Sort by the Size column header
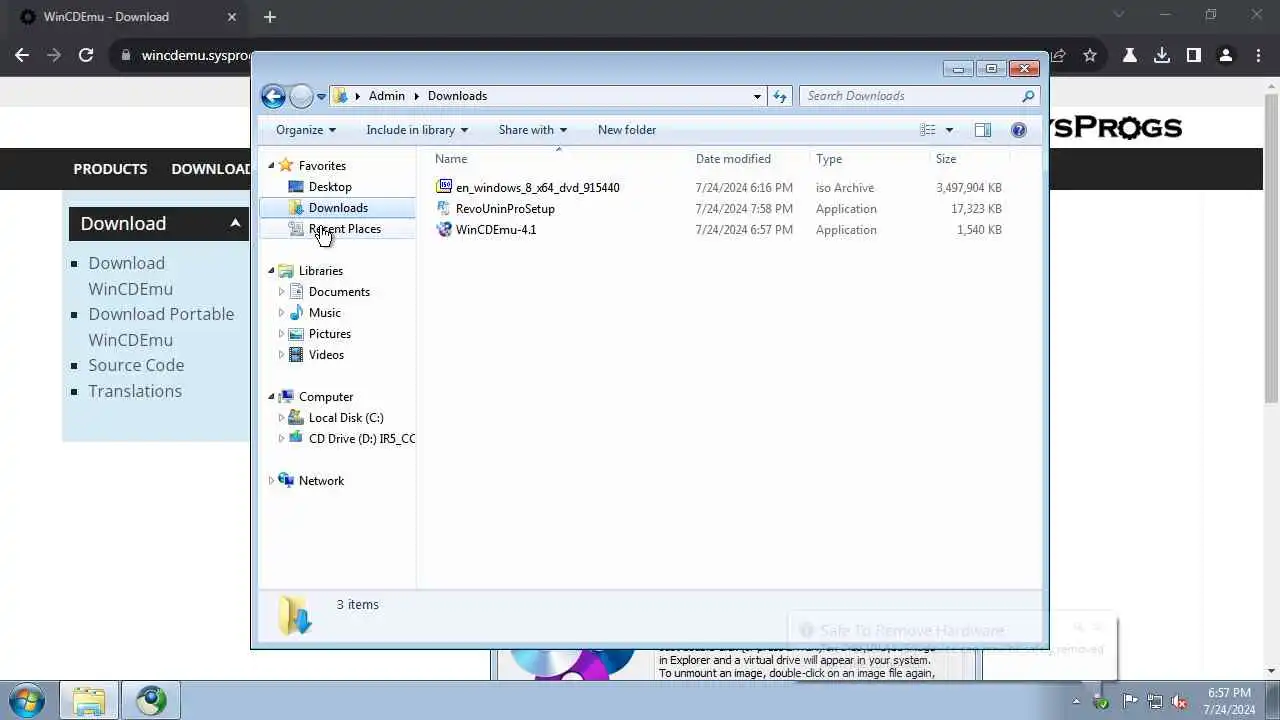 click(x=946, y=159)
